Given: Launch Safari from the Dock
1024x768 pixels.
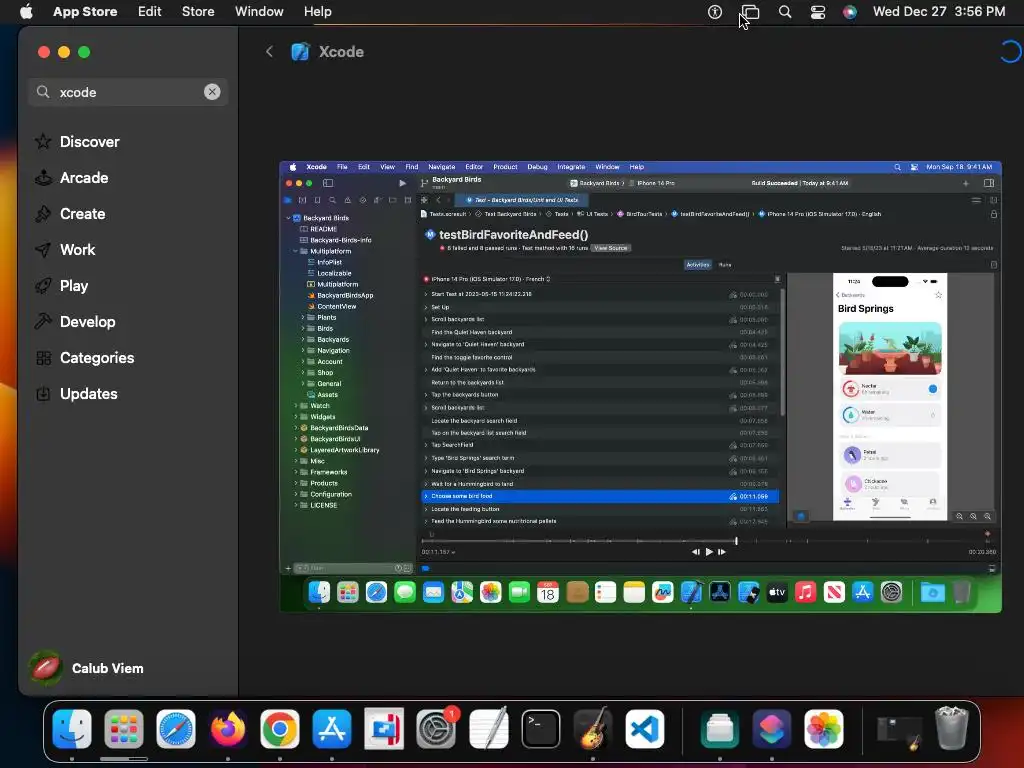Looking at the screenshot, I should [176, 729].
